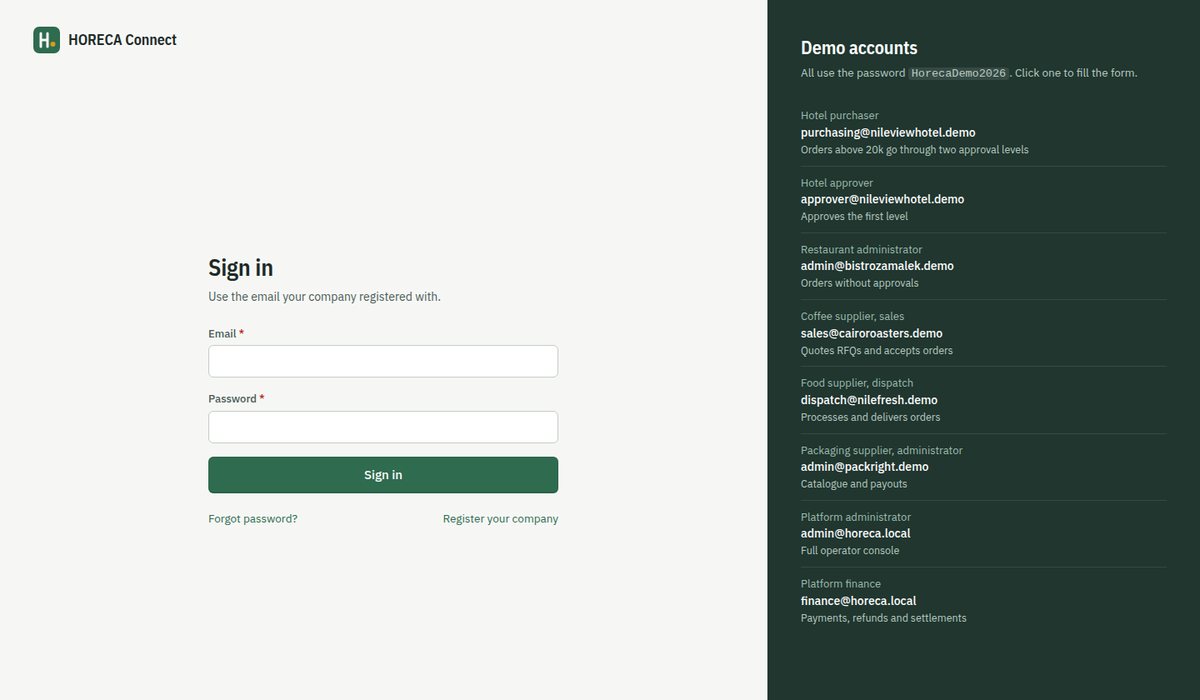Click 'Approves the first level' description
This screenshot has width=1200, height=700.
[855, 216]
